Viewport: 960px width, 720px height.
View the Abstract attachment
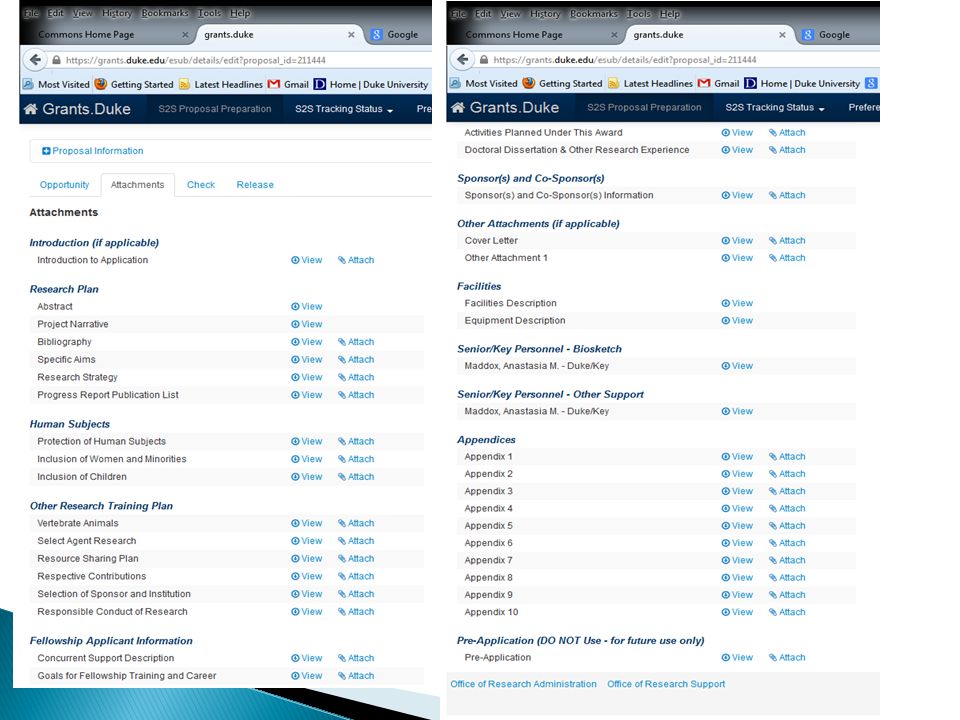(x=307, y=306)
